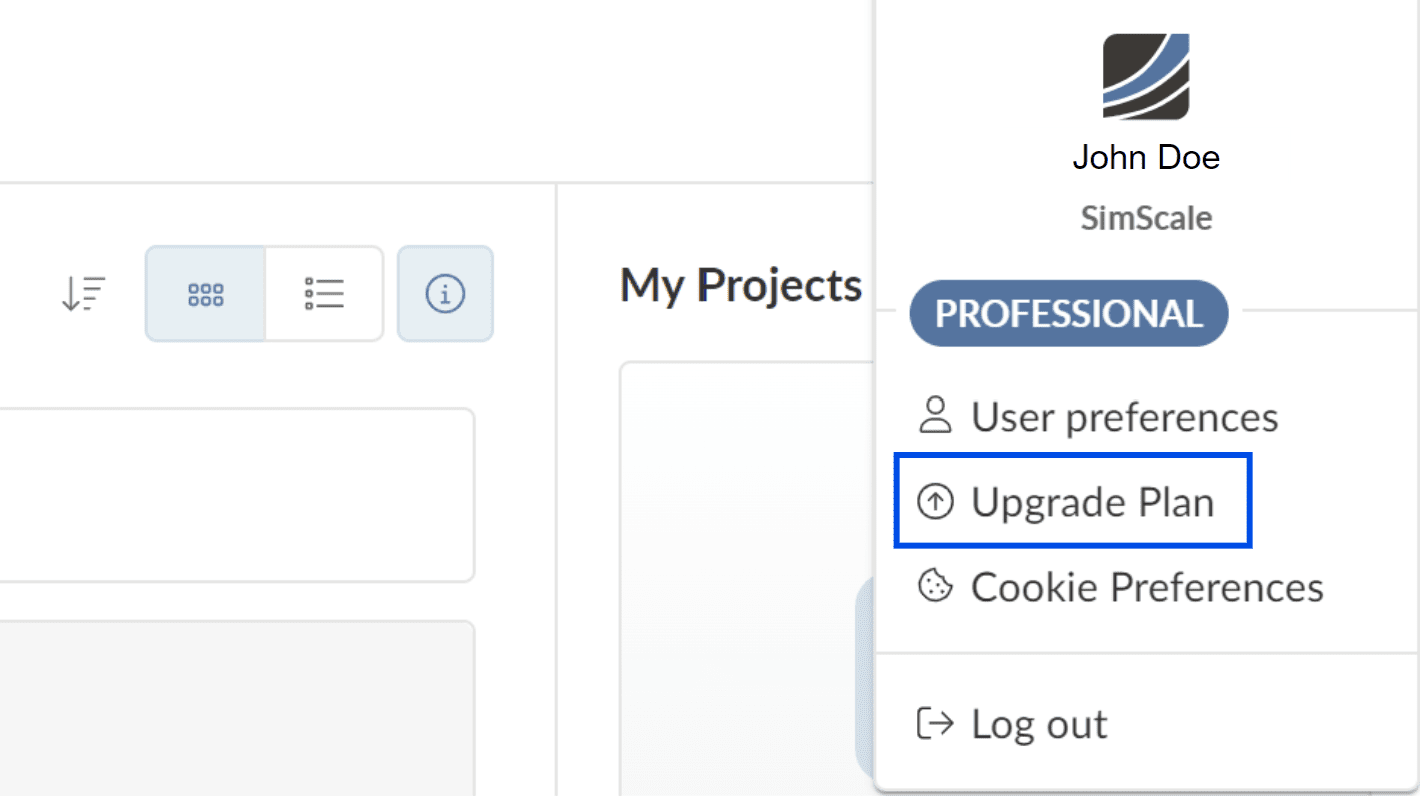
Task: Switch to list view layout
Action: pyautogui.click(x=324, y=294)
